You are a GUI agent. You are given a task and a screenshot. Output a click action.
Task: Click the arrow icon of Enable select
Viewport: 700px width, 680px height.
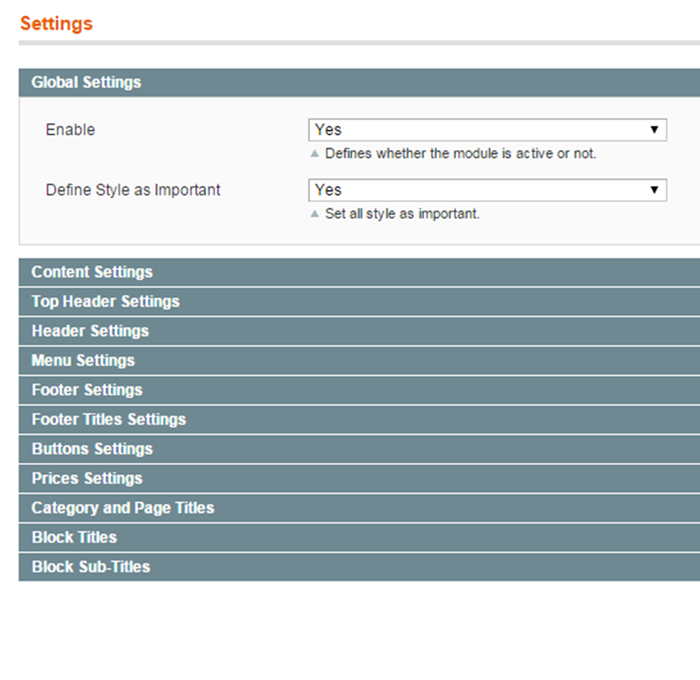tap(654, 130)
